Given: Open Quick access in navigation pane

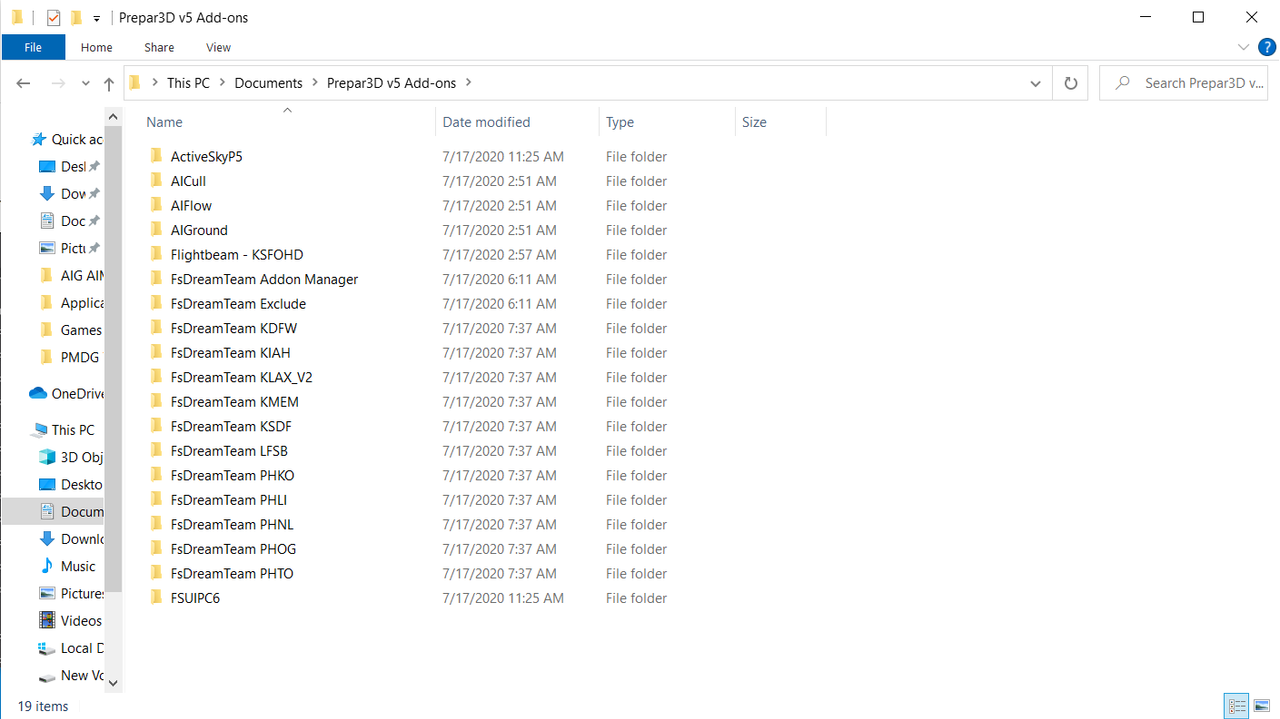Looking at the screenshot, I should point(67,139).
